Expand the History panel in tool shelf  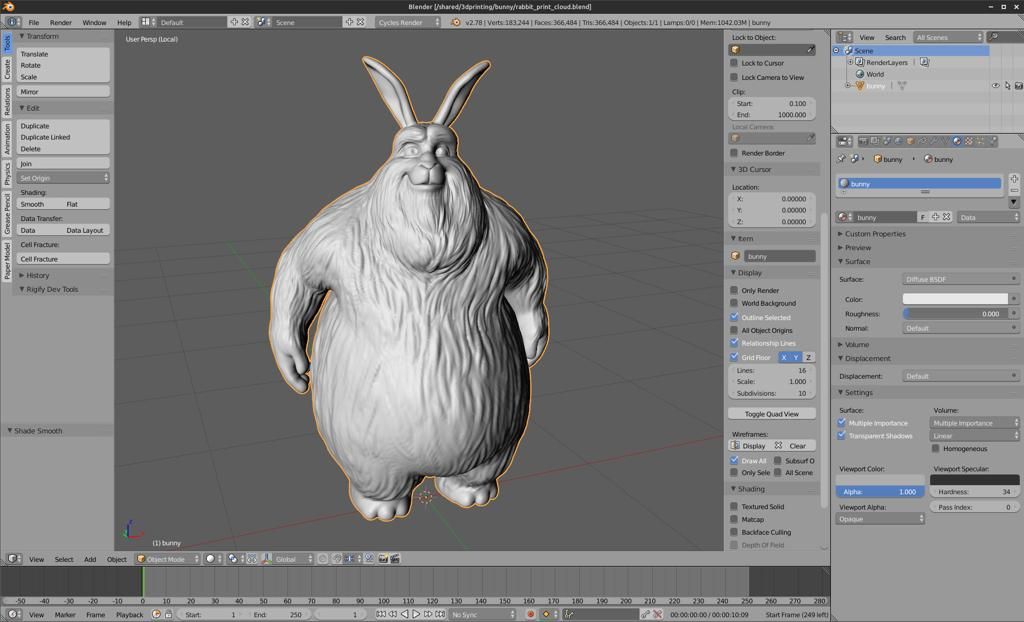35,275
